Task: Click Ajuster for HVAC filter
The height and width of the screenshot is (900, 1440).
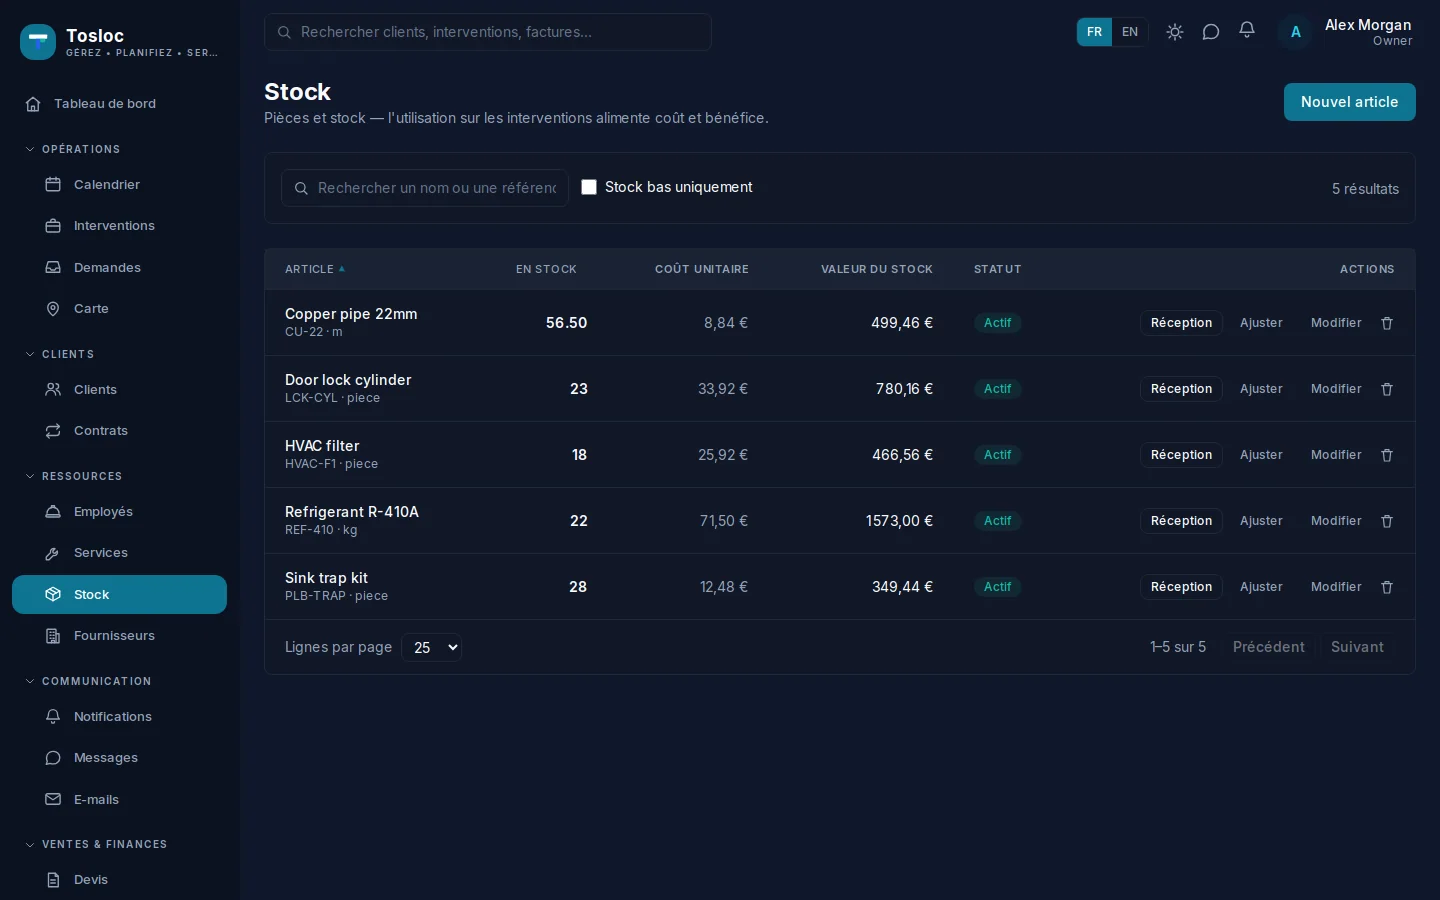Action: click(x=1261, y=455)
